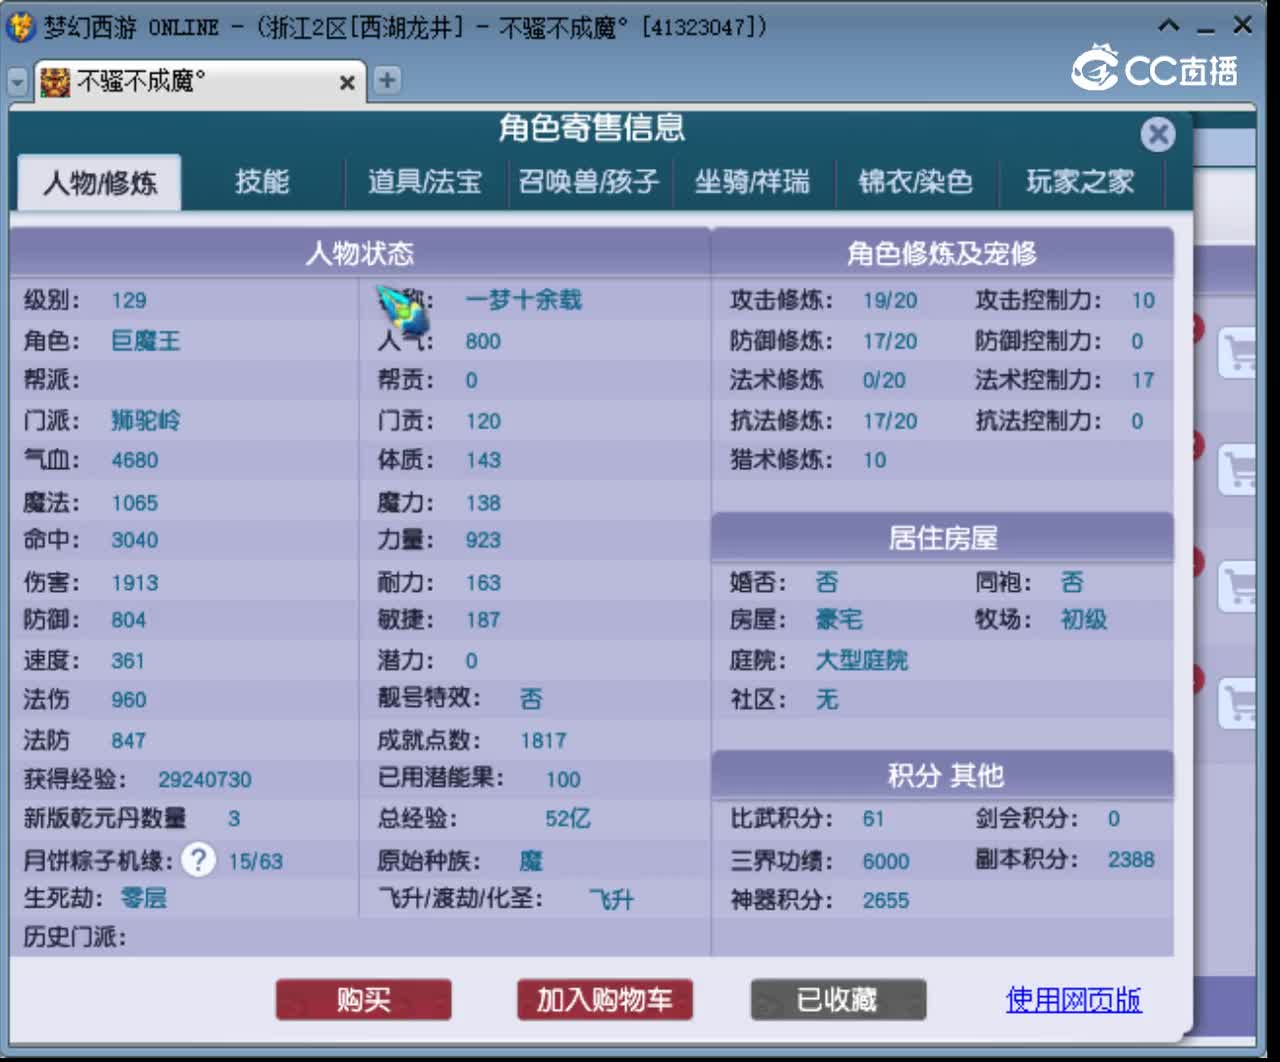The width and height of the screenshot is (1280, 1062).
Task: Click the 猎术修炼 value 10
Action: pyautogui.click(x=875, y=460)
